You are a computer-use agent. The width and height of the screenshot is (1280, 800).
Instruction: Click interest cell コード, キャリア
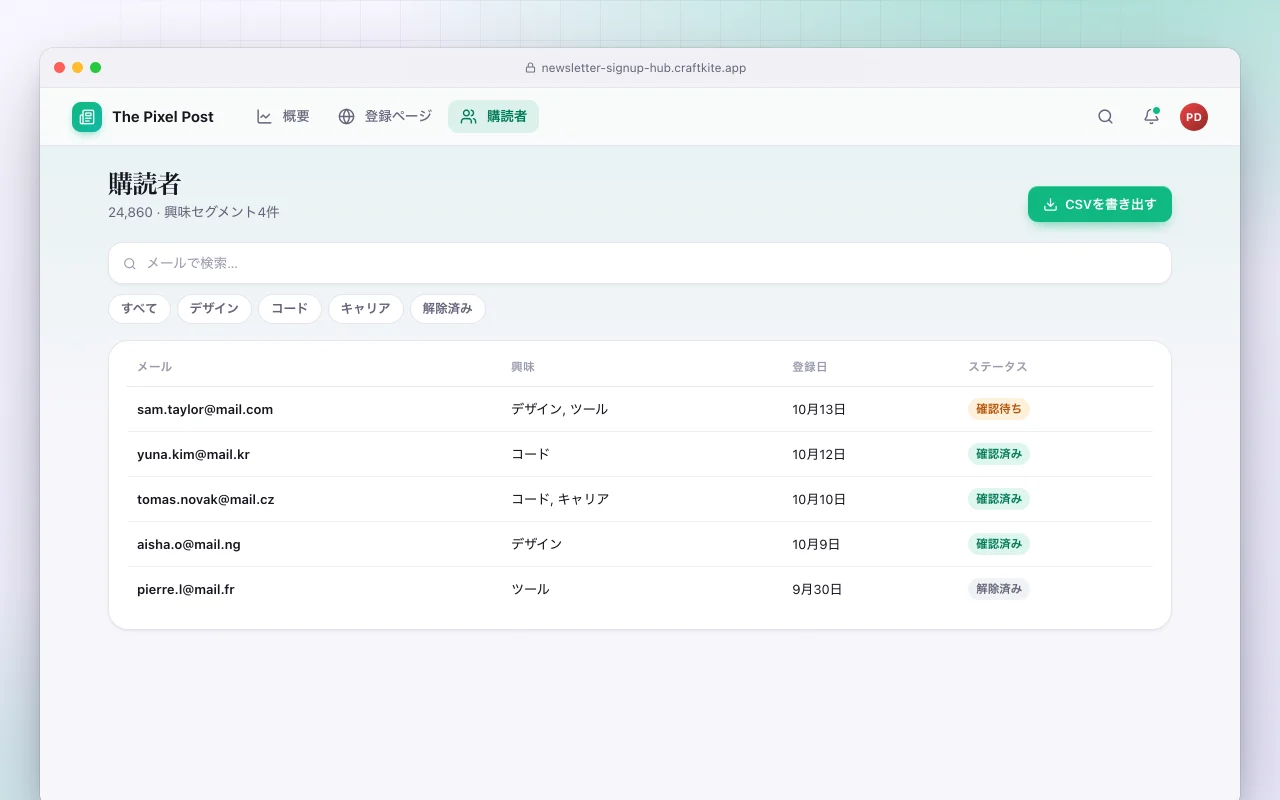point(560,499)
